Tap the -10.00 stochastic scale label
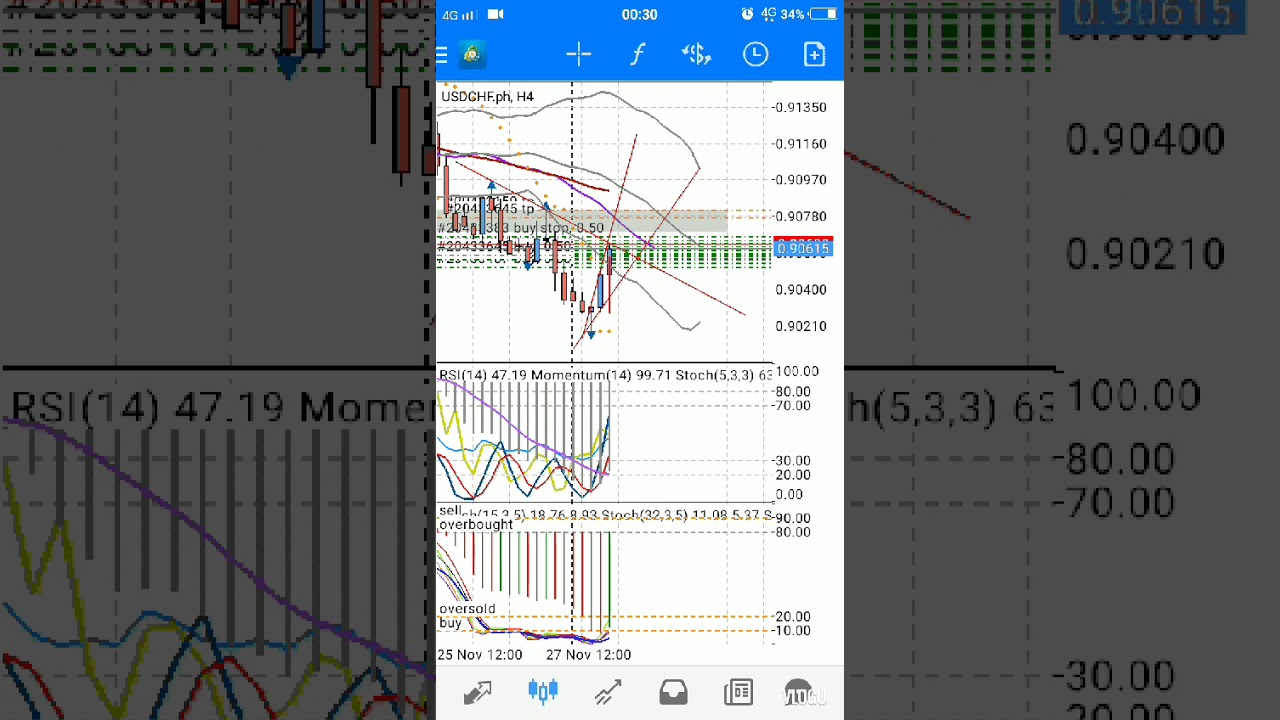Image resolution: width=1280 pixels, height=720 pixels. point(793,631)
